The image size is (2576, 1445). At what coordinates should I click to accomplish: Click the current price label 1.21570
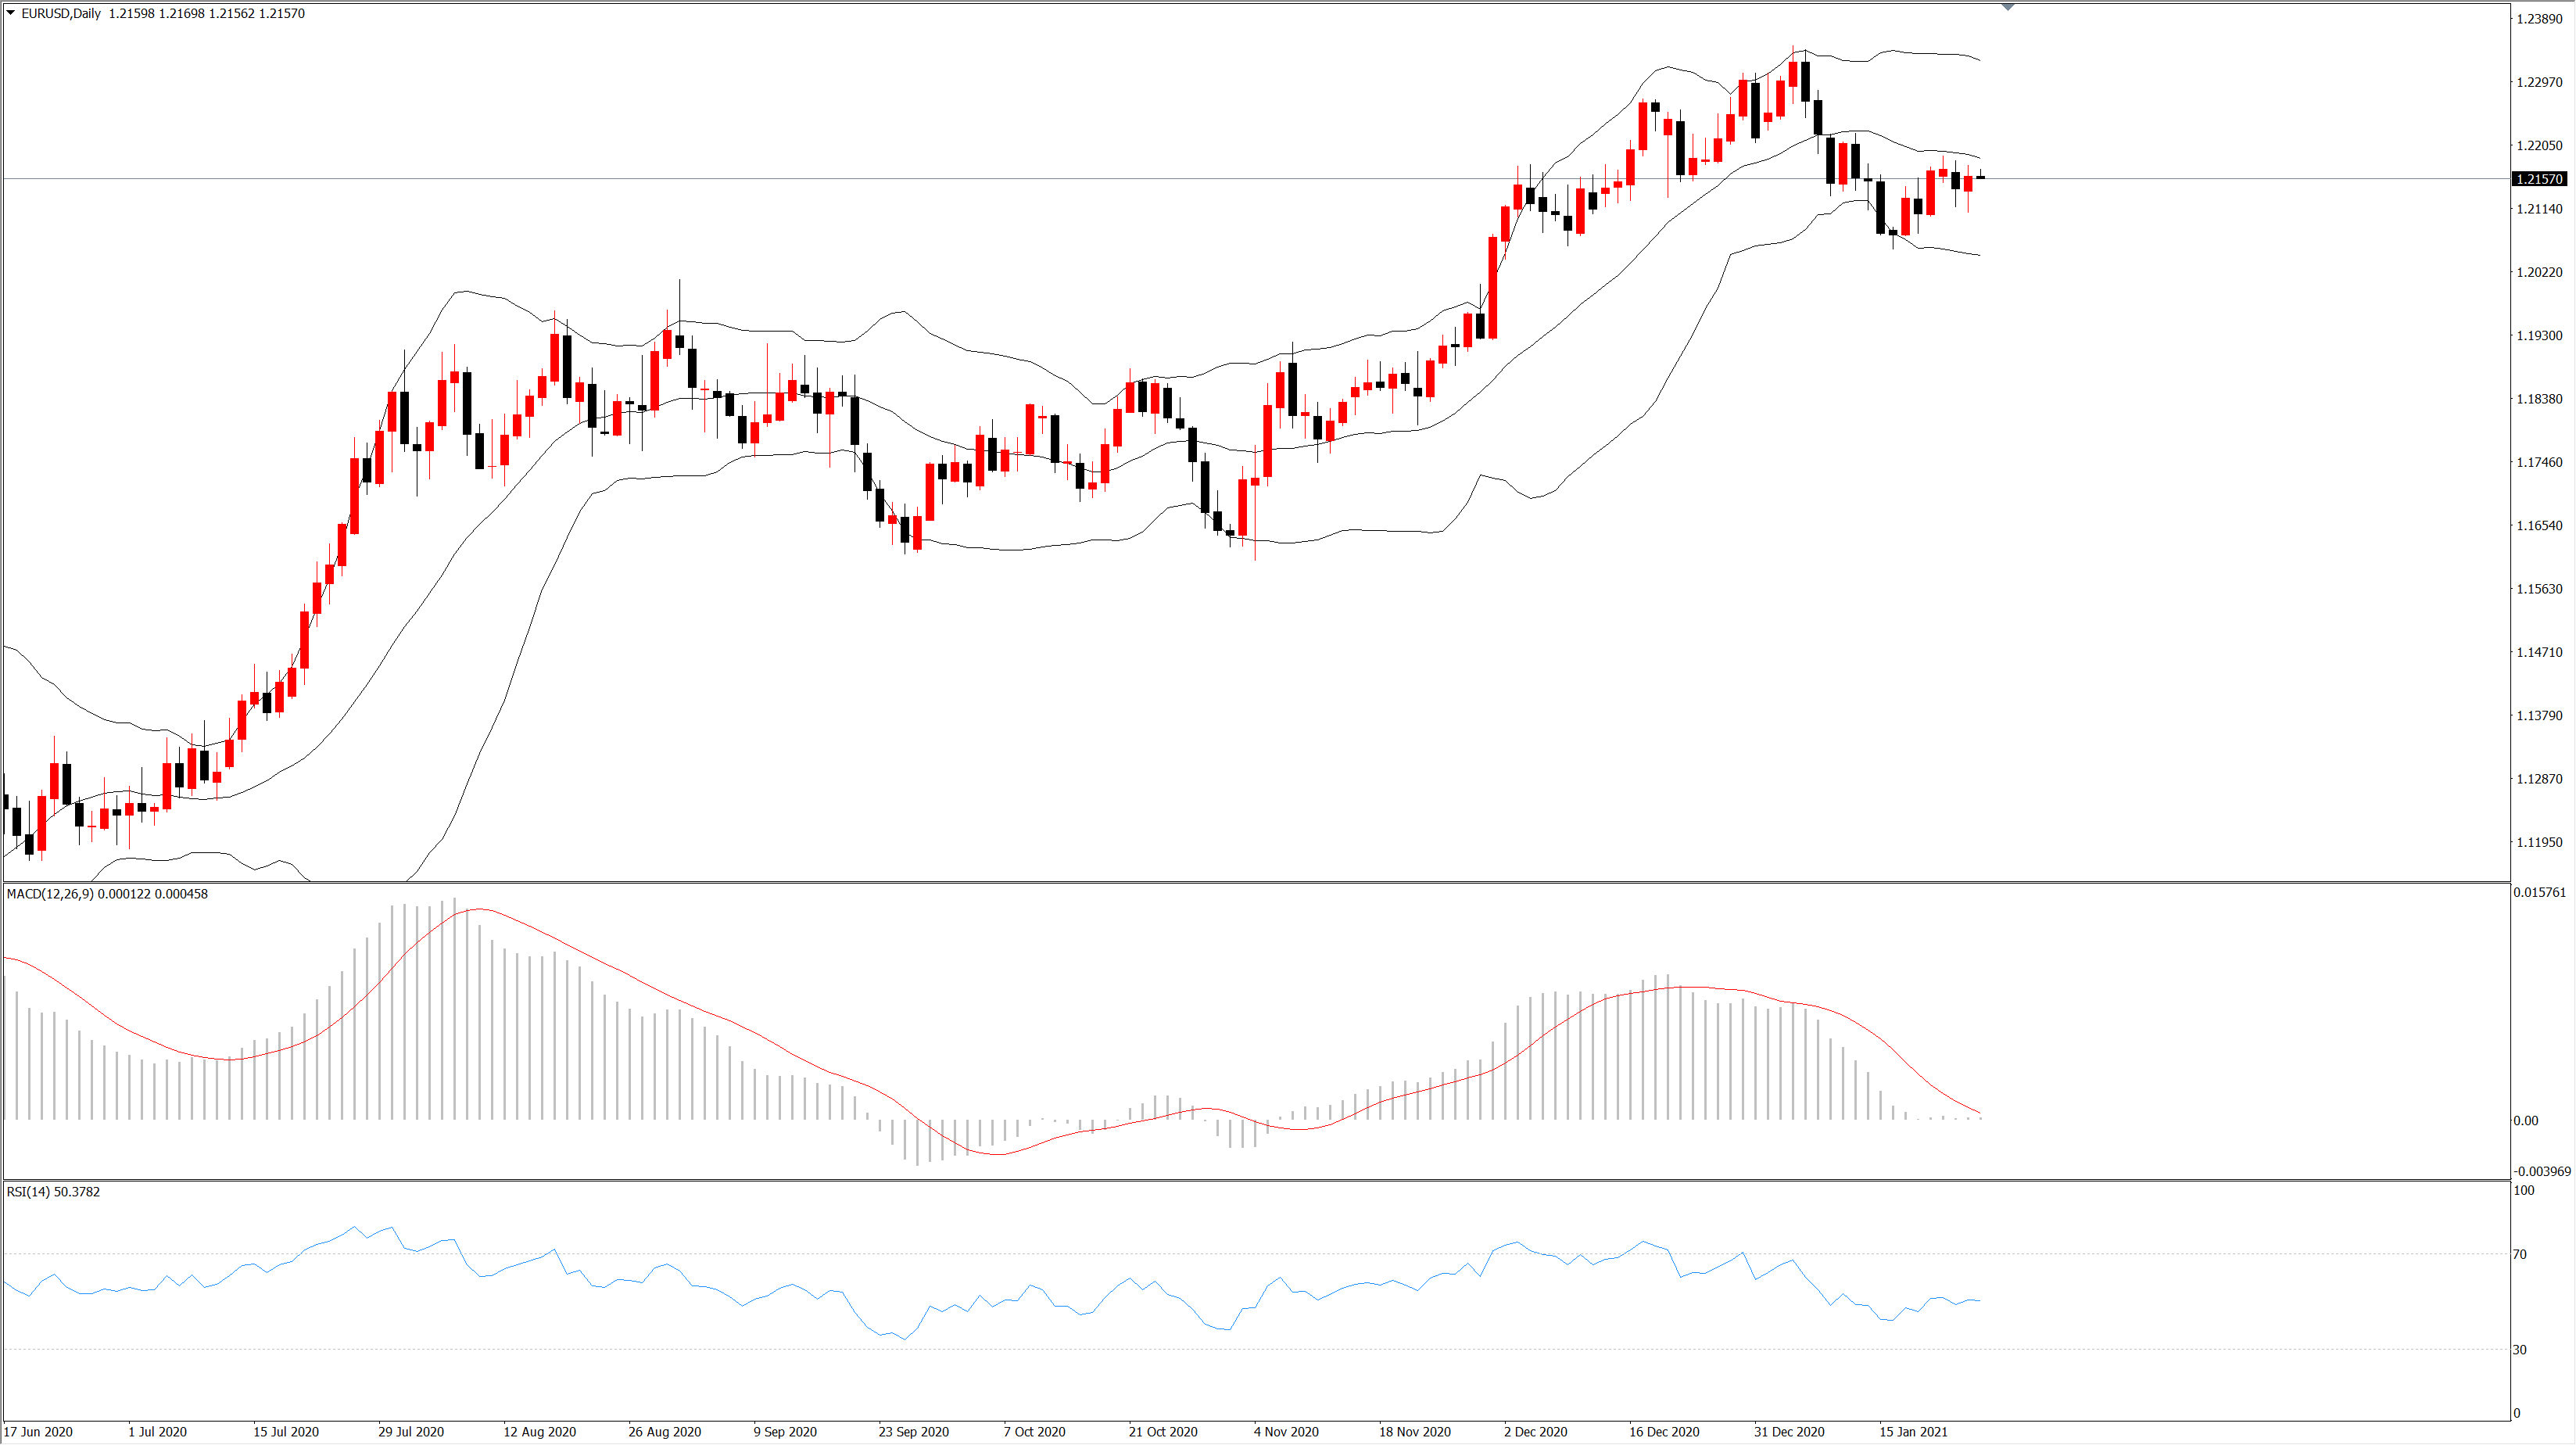[x=2539, y=179]
